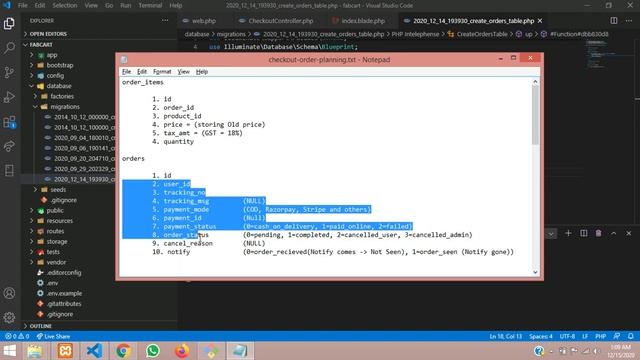Click Ln 18, Col 13 position indicator
640x360 pixels.
(x=506, y=336)
